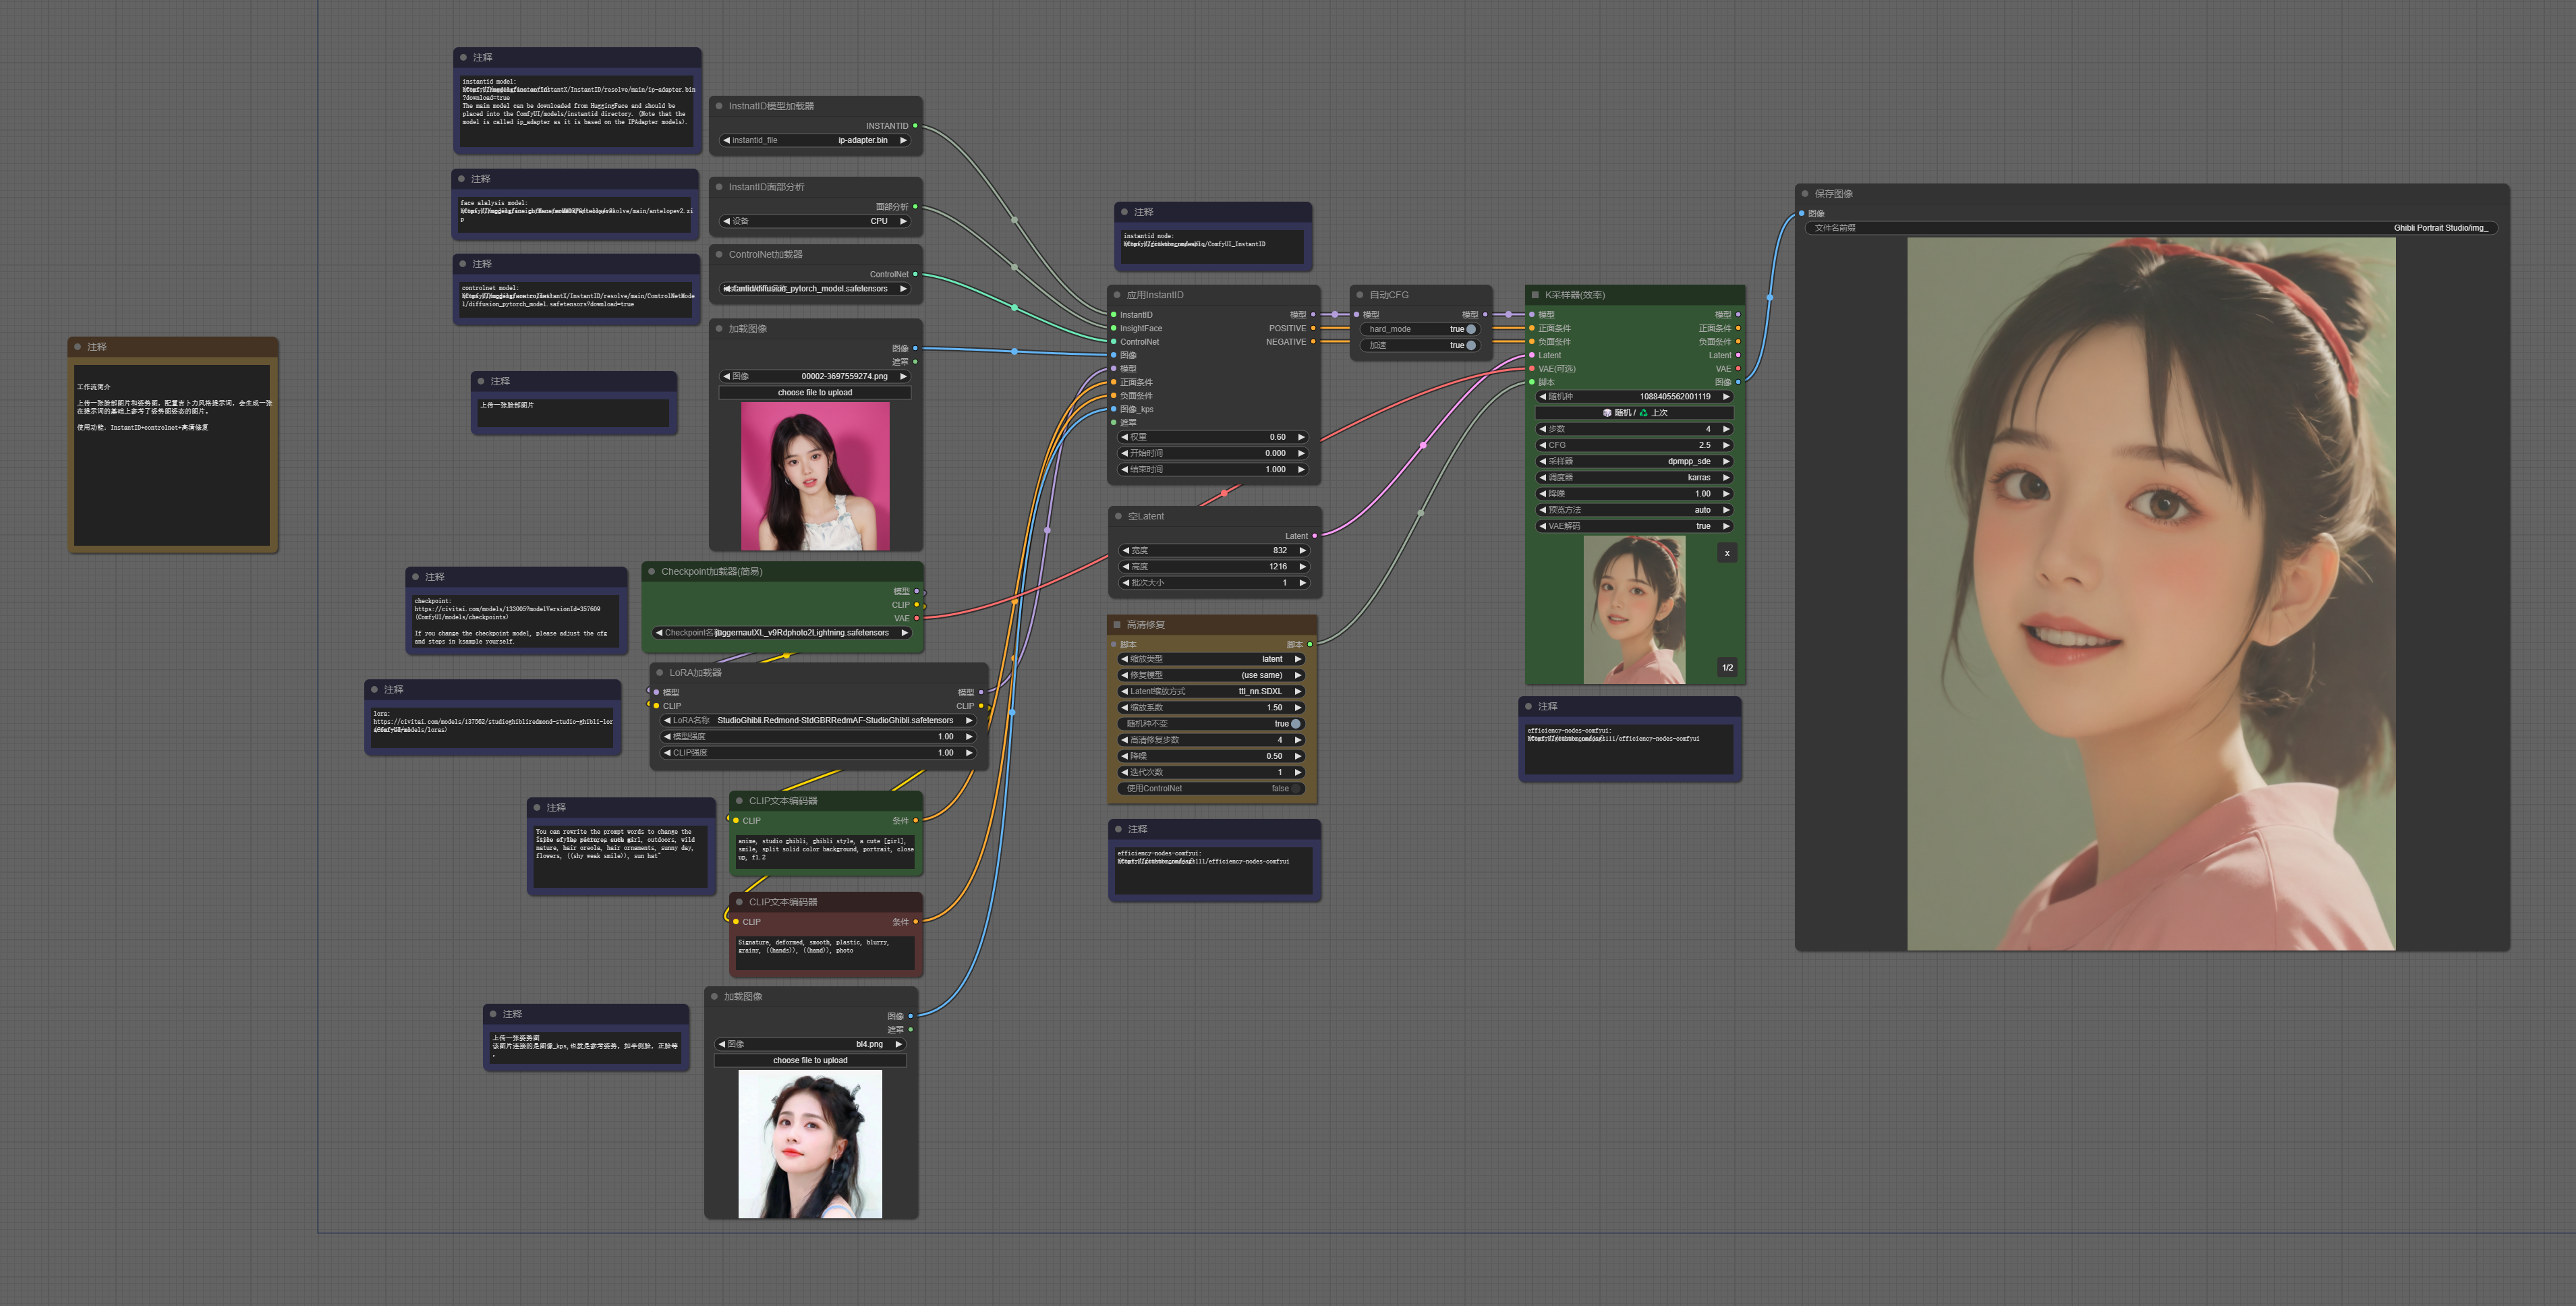
Task: Open image dropdown showing bl4.png
Action: point(811,1045)
